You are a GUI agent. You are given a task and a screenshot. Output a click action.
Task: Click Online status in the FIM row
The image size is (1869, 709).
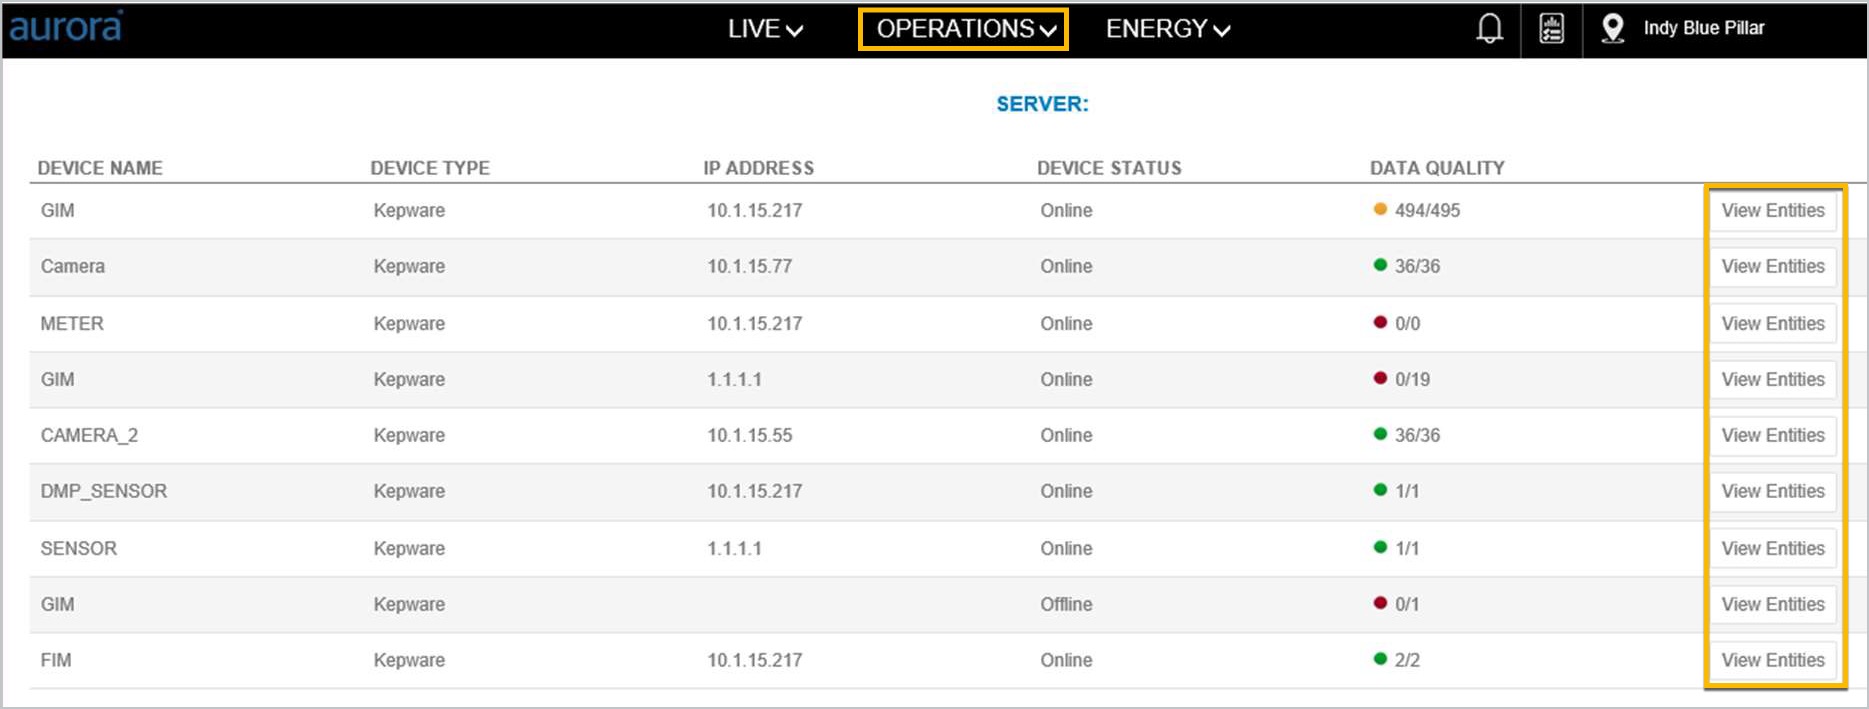[x=1066, y=661]
